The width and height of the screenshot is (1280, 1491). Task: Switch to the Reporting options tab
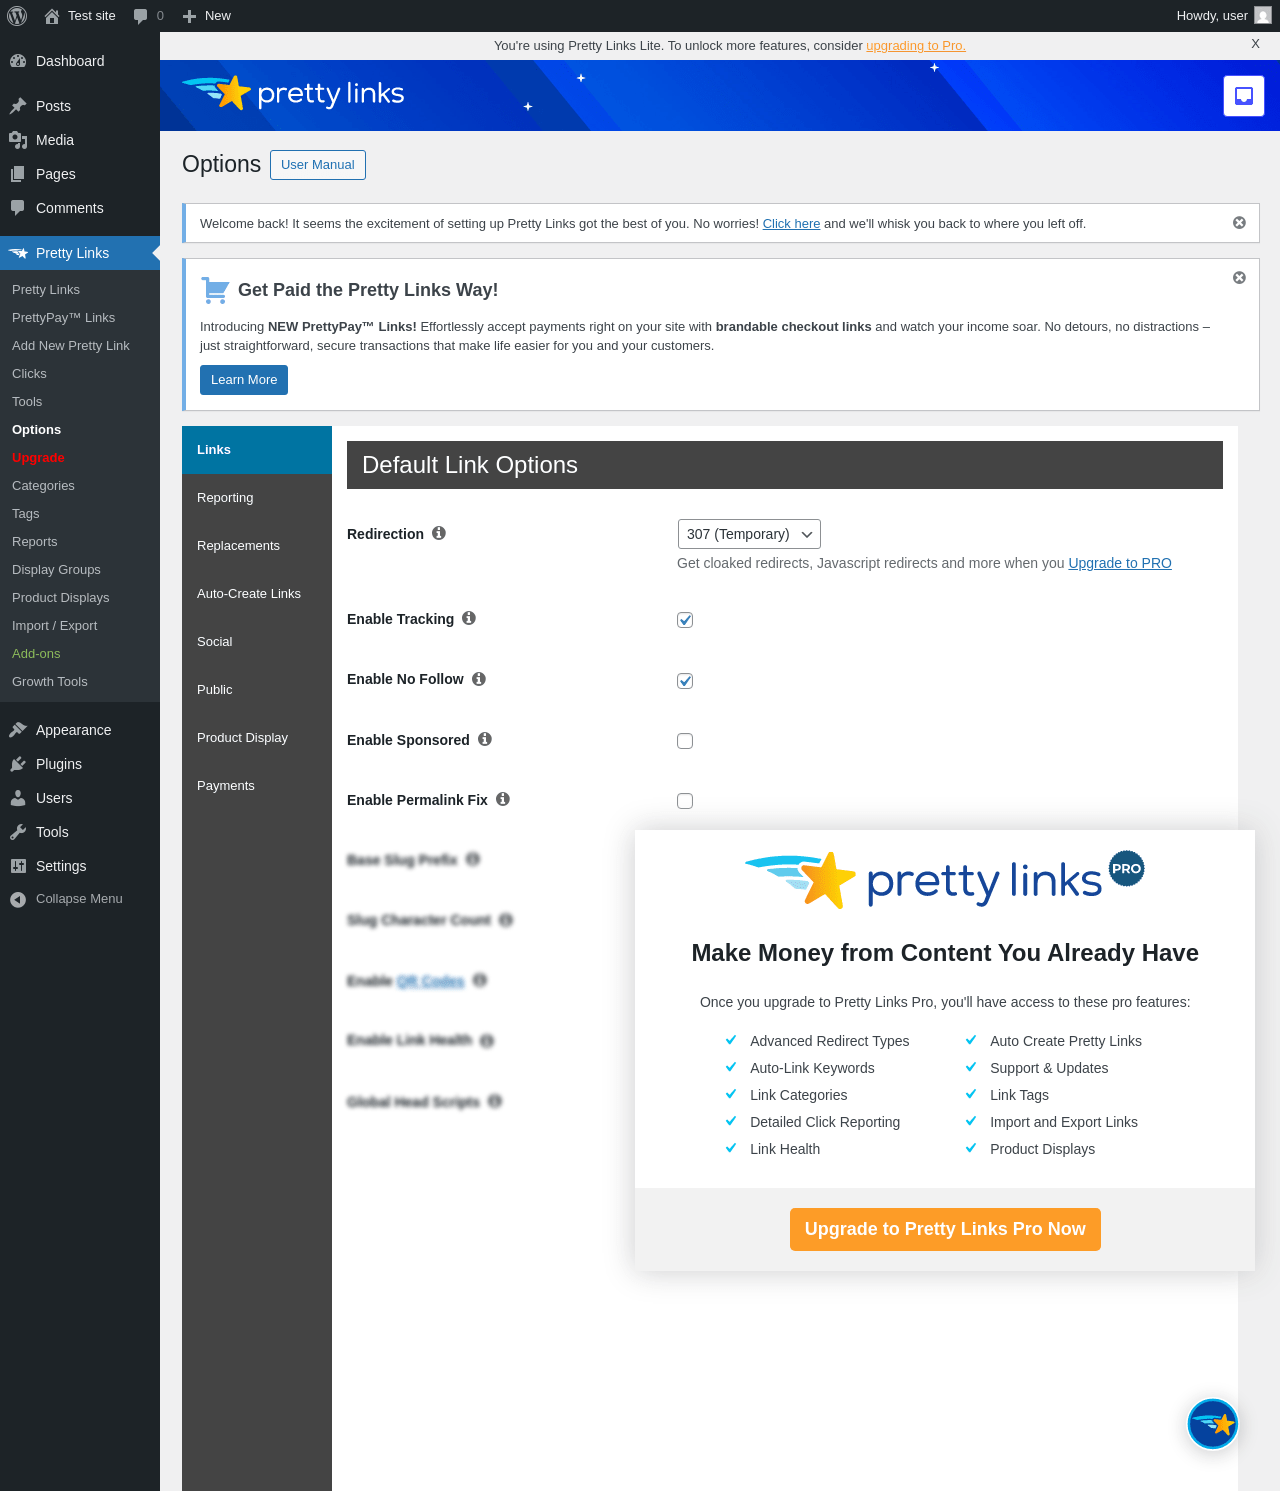[x=257, y=498]
